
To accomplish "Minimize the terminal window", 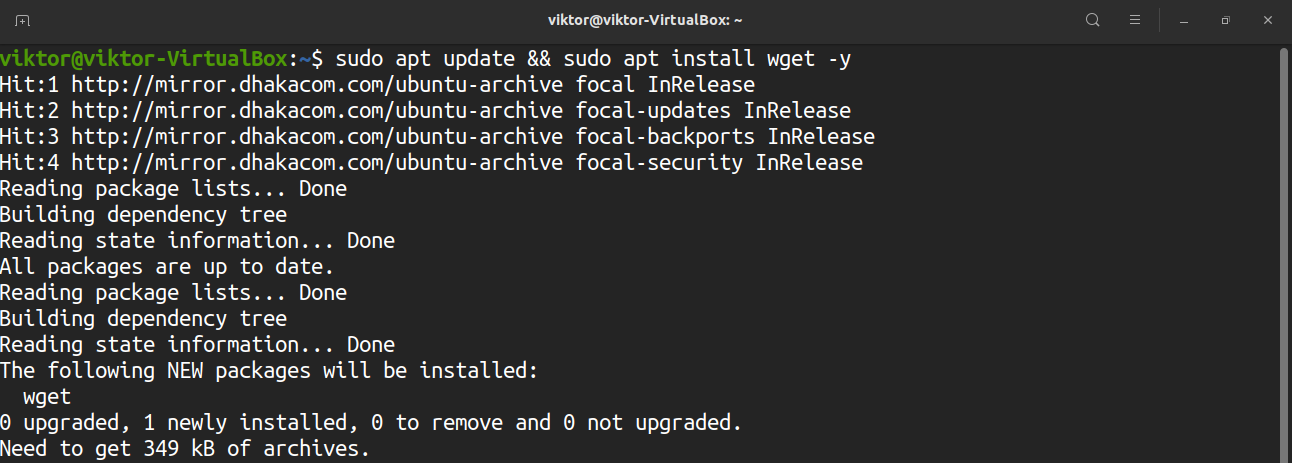I will [1183, 20].
